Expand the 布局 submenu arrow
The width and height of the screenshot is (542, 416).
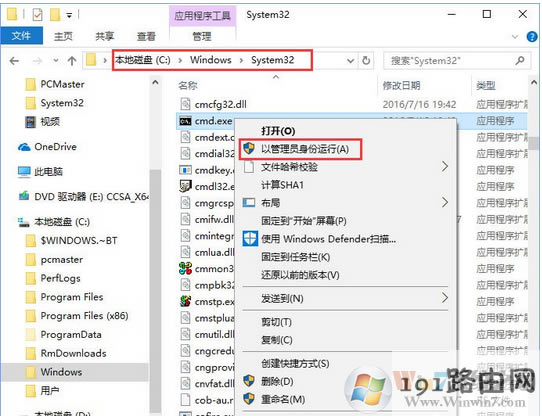(445, 202)
